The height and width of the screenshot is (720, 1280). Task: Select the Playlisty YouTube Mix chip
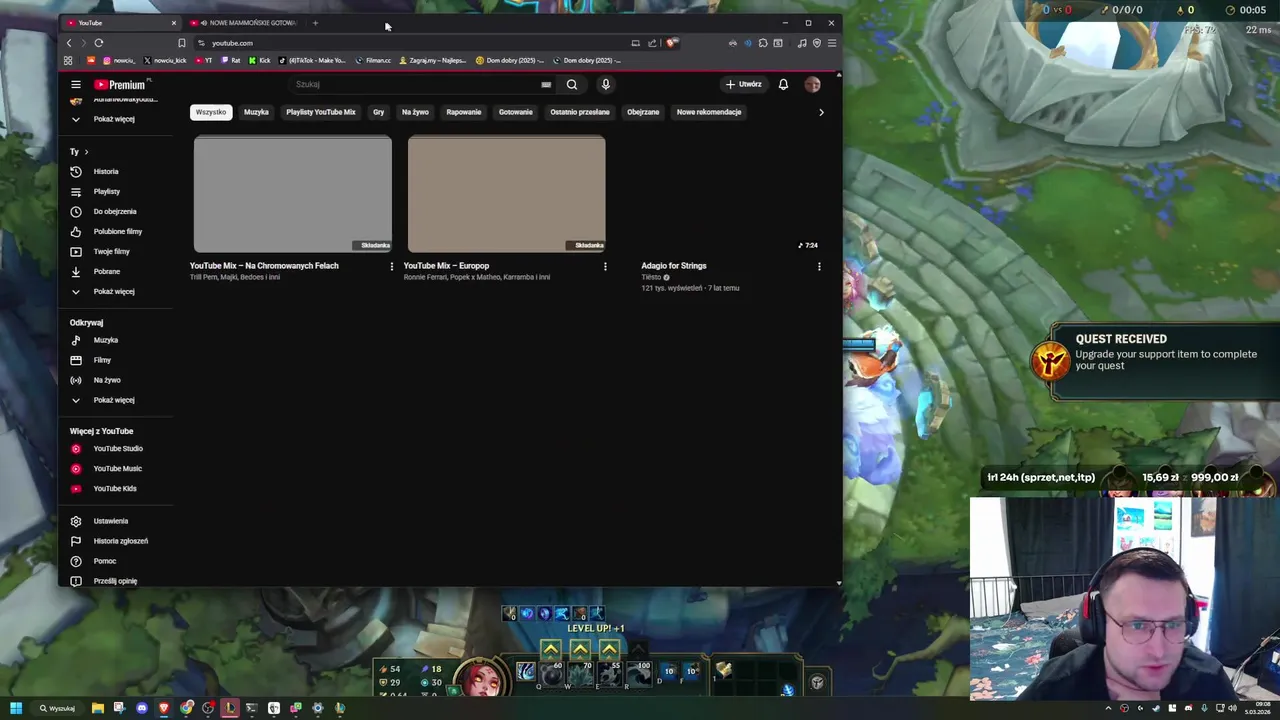click(x=321, y=112)
